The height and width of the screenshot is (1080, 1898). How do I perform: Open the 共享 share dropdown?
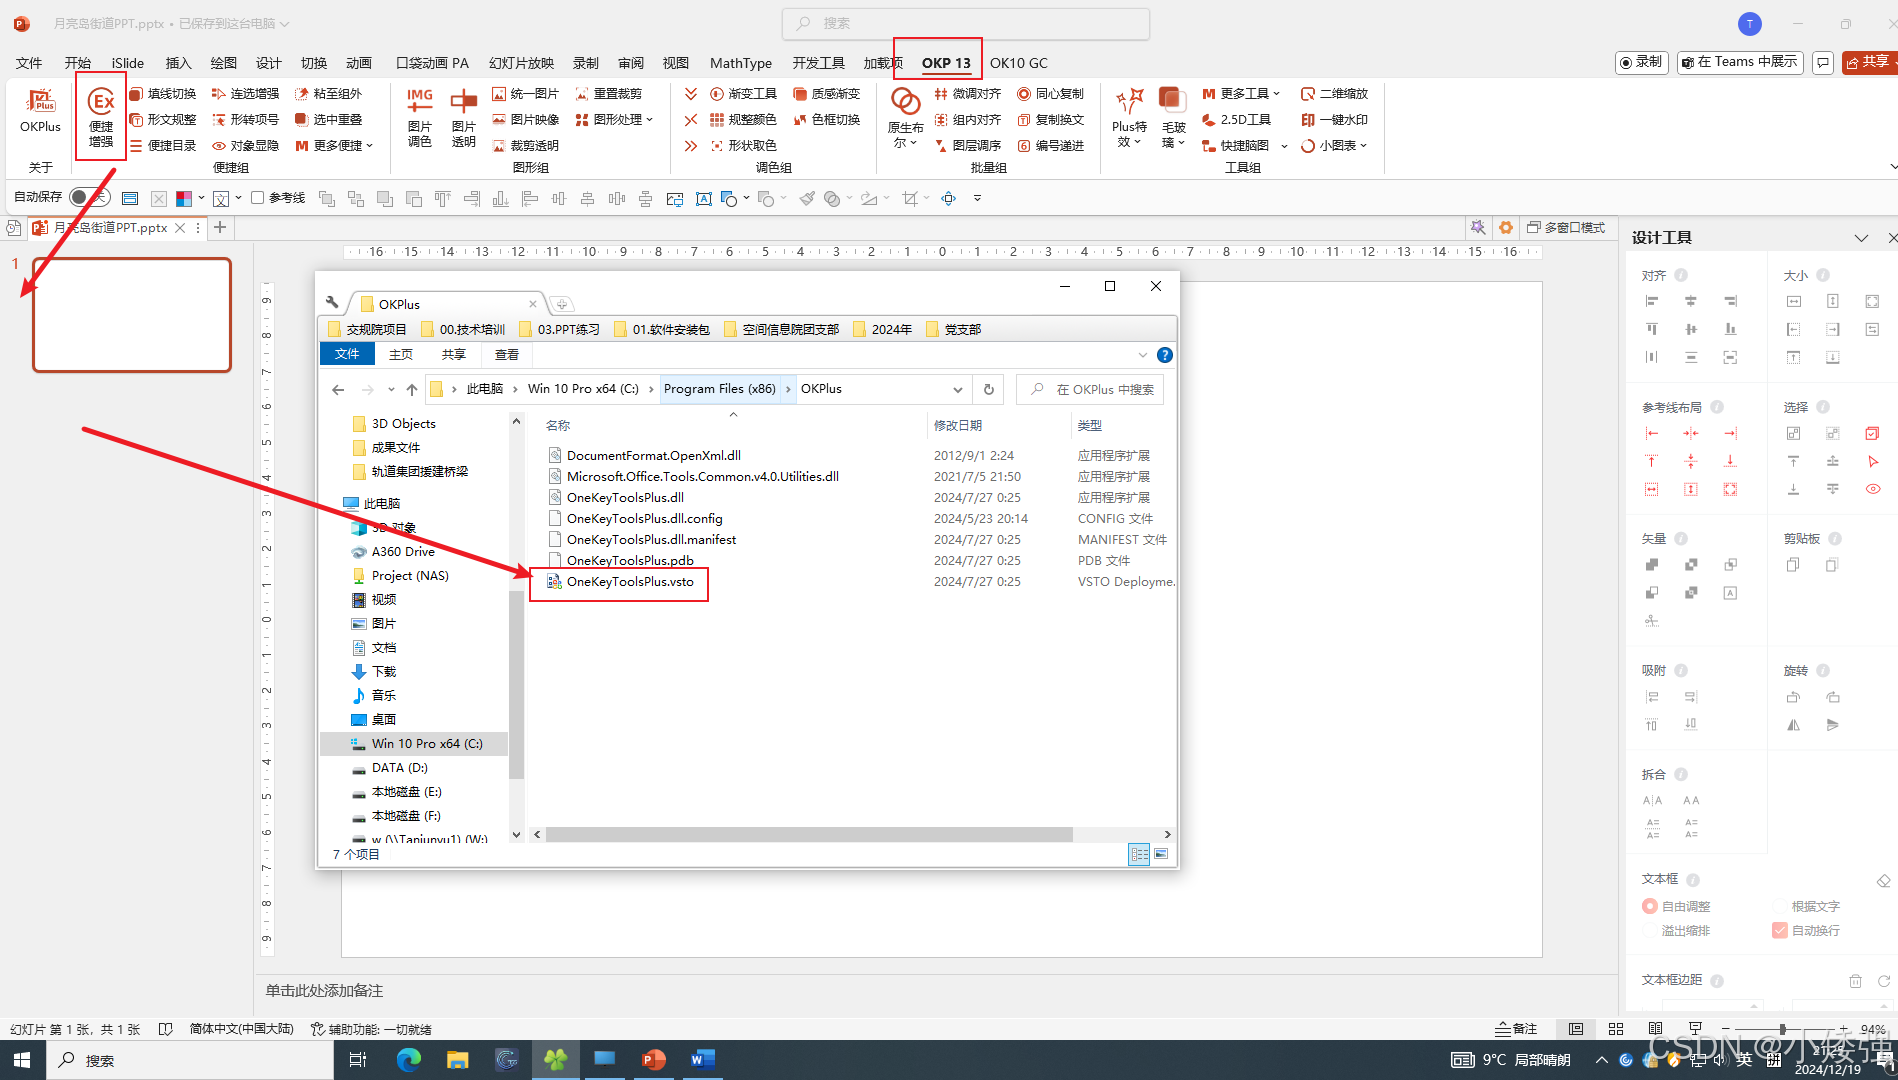coord(1869,62)
